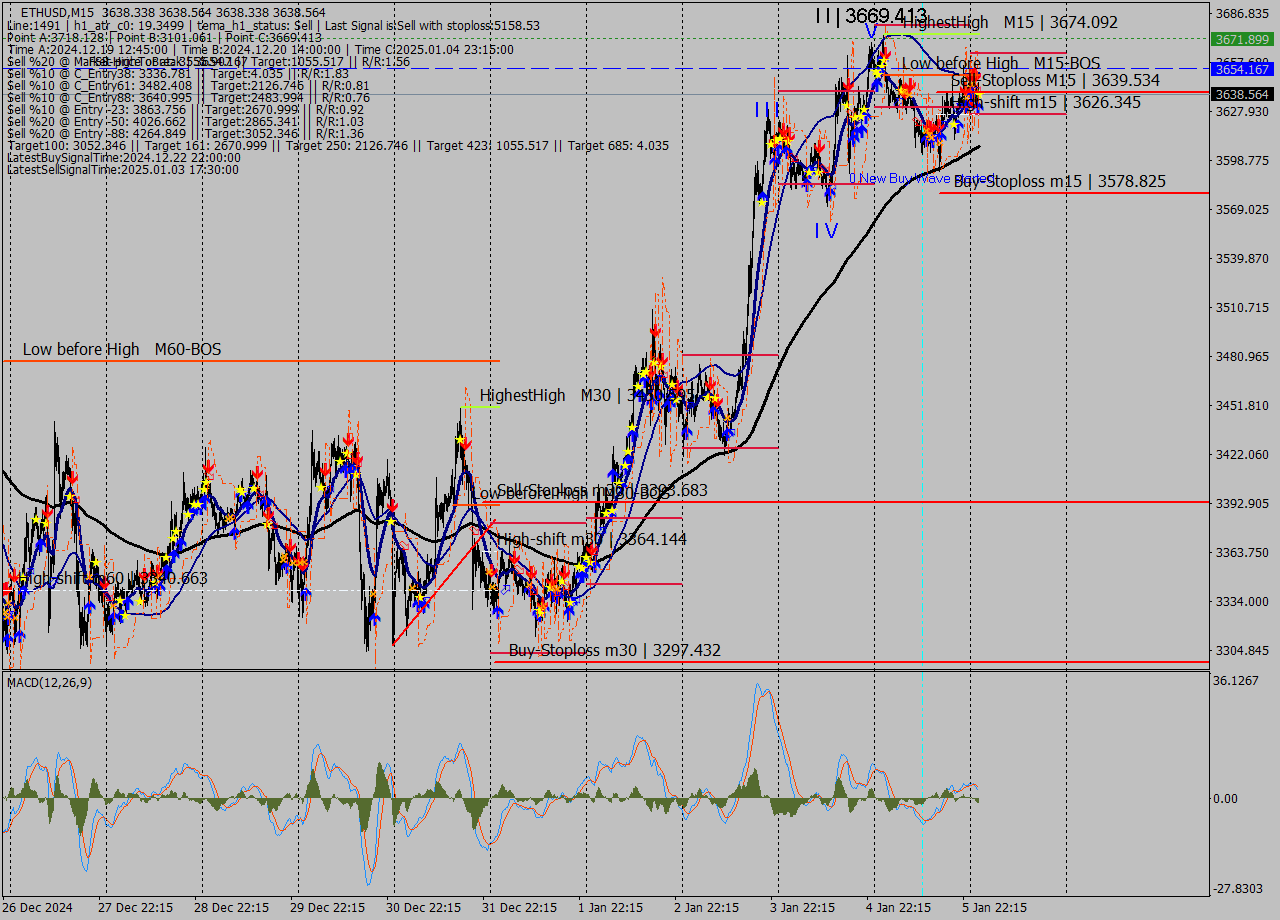Click the 3510.715 price axis value
1280x920 pixels.
(1241, 307)
